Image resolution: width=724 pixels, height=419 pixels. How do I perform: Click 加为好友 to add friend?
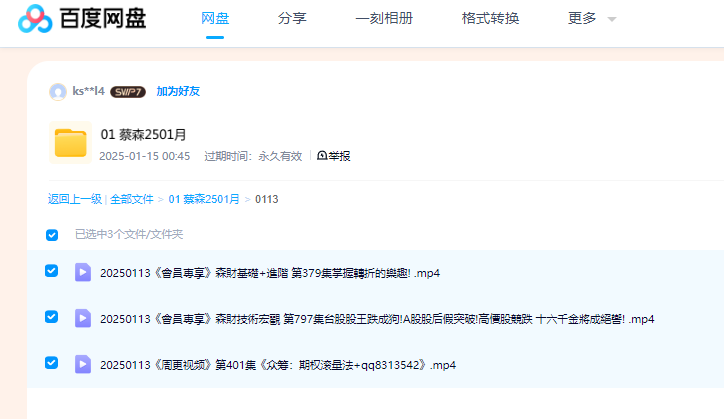pos(178,91)
